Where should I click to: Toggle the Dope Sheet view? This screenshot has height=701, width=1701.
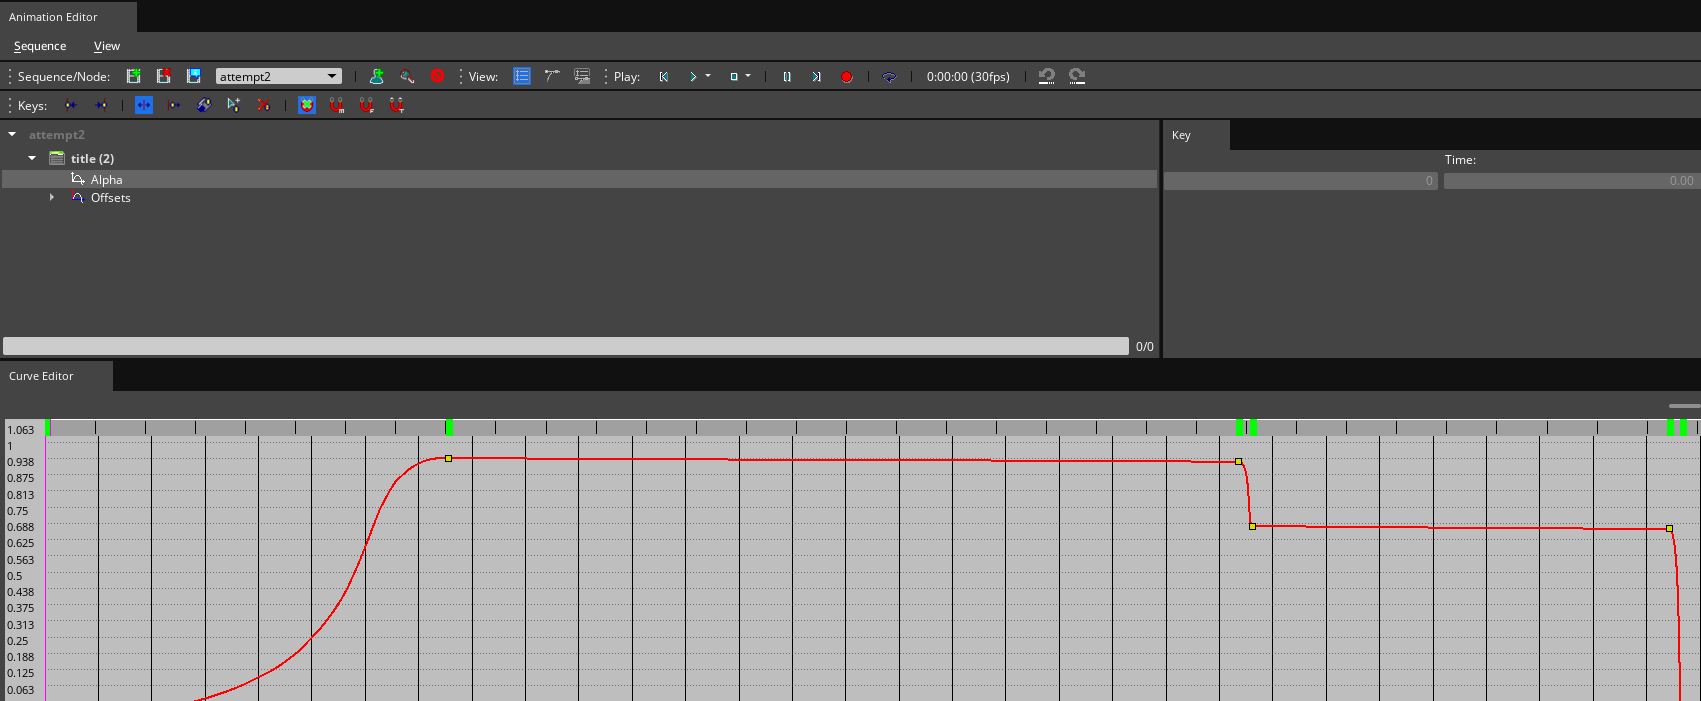point(522,76)
